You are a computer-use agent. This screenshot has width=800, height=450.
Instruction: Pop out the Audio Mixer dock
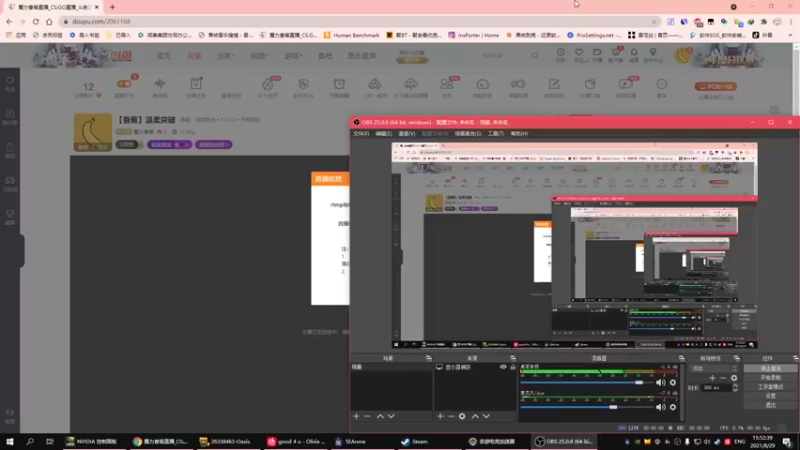point(682,358)
